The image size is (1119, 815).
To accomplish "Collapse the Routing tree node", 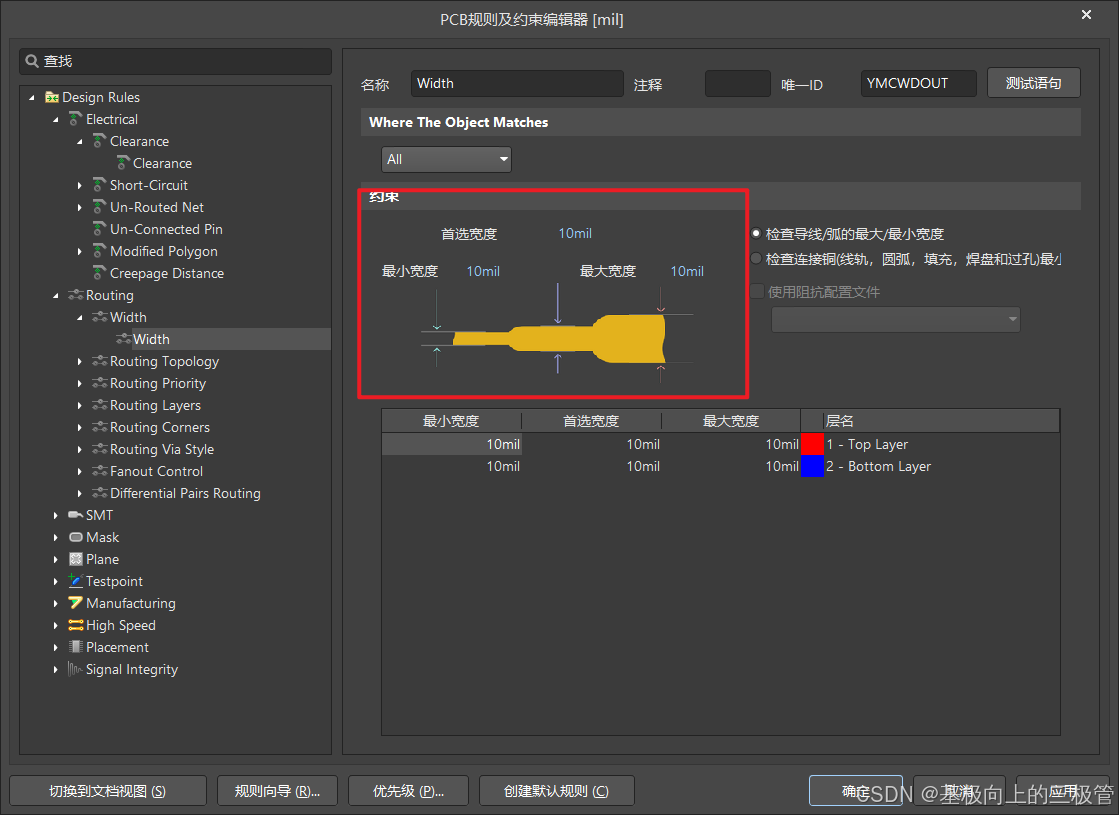I will [x=56, y=295].
